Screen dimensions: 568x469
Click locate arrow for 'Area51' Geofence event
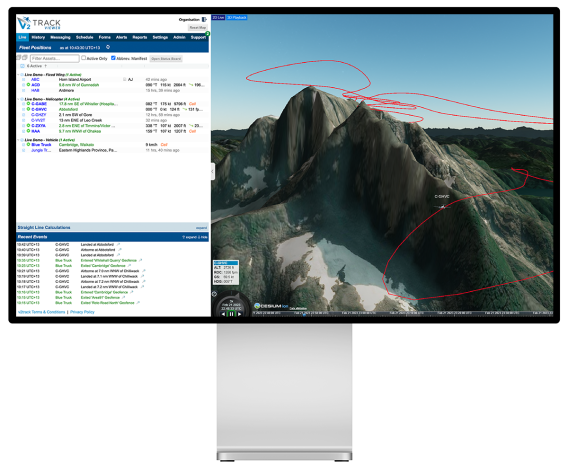tap(124, 297)
